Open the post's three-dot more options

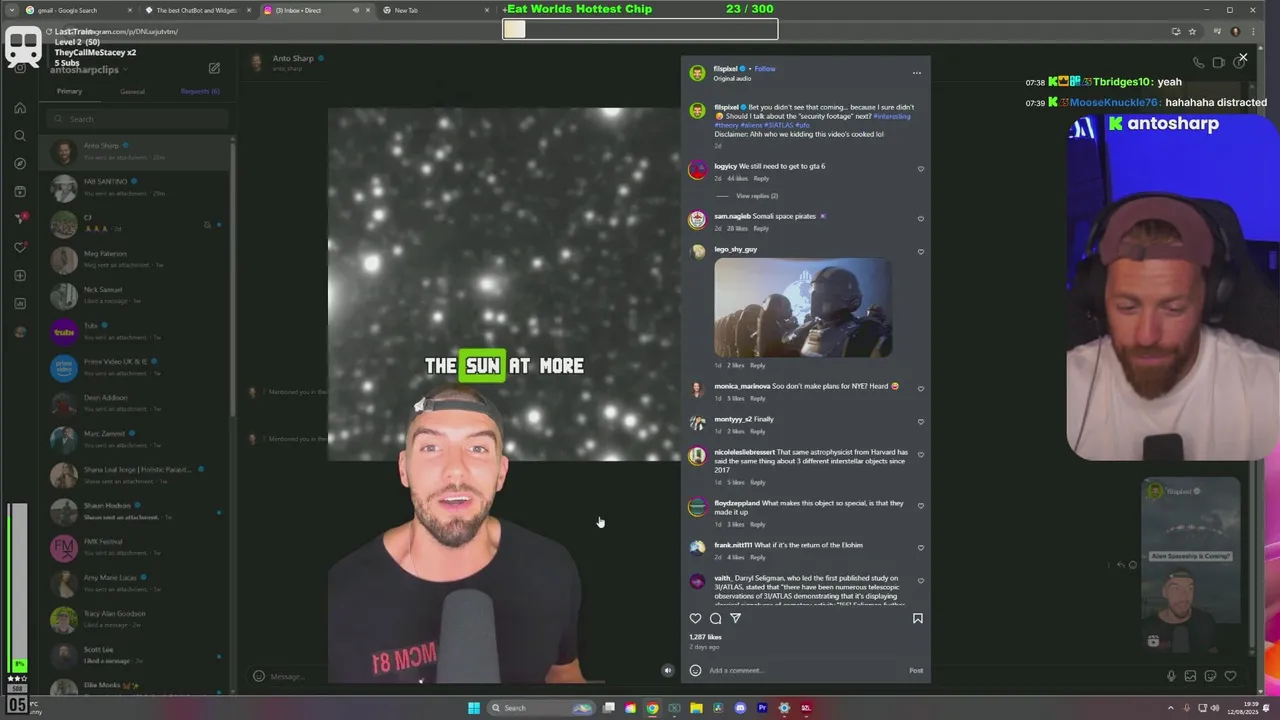pyautogui.click(x=916, y=72)
